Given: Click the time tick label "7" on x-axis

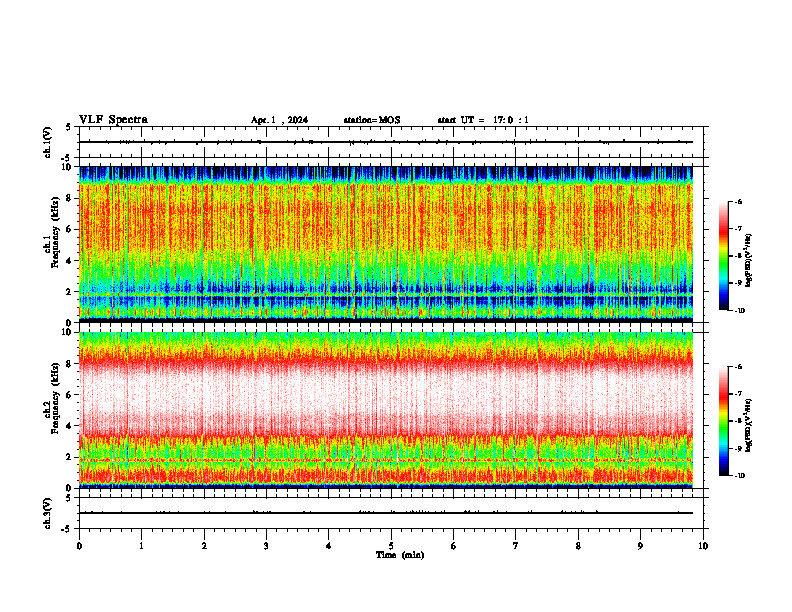Looking at the screenshot, I should (516, 546).
